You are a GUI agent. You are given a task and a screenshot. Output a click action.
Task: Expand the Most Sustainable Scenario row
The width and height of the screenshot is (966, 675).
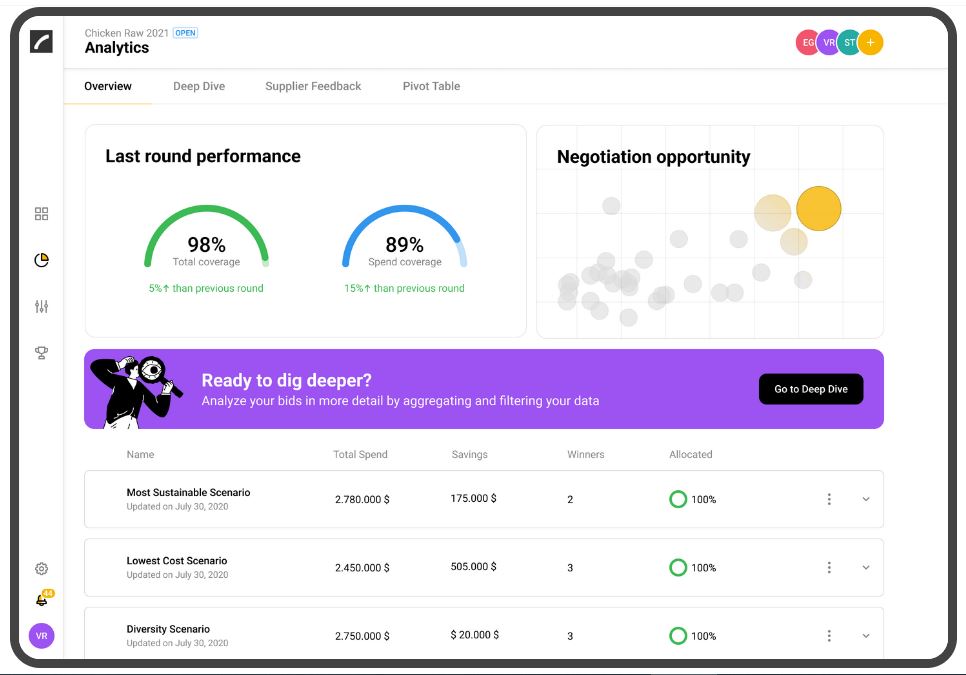click(866, 499)
